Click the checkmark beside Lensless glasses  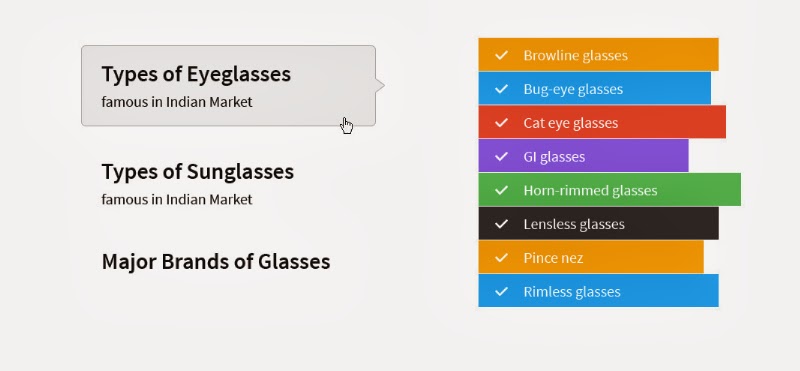coord(502,224)
